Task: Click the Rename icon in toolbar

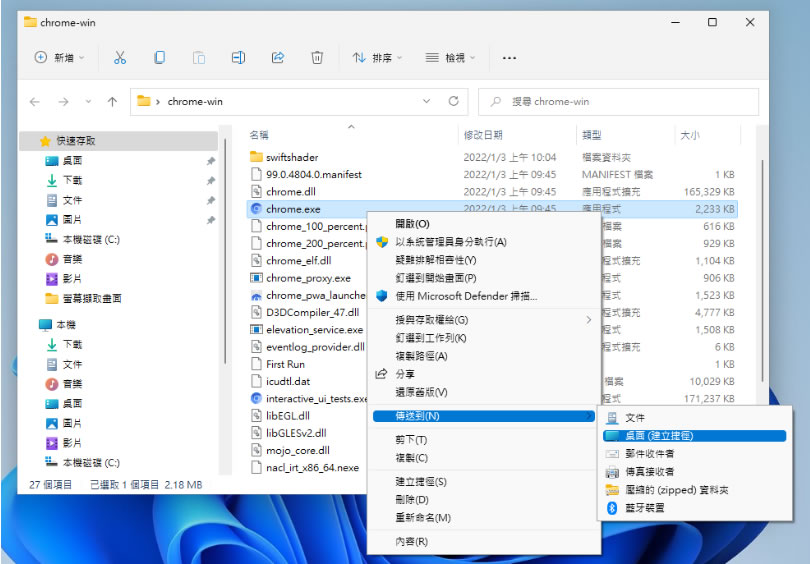Action: [238, 57]
